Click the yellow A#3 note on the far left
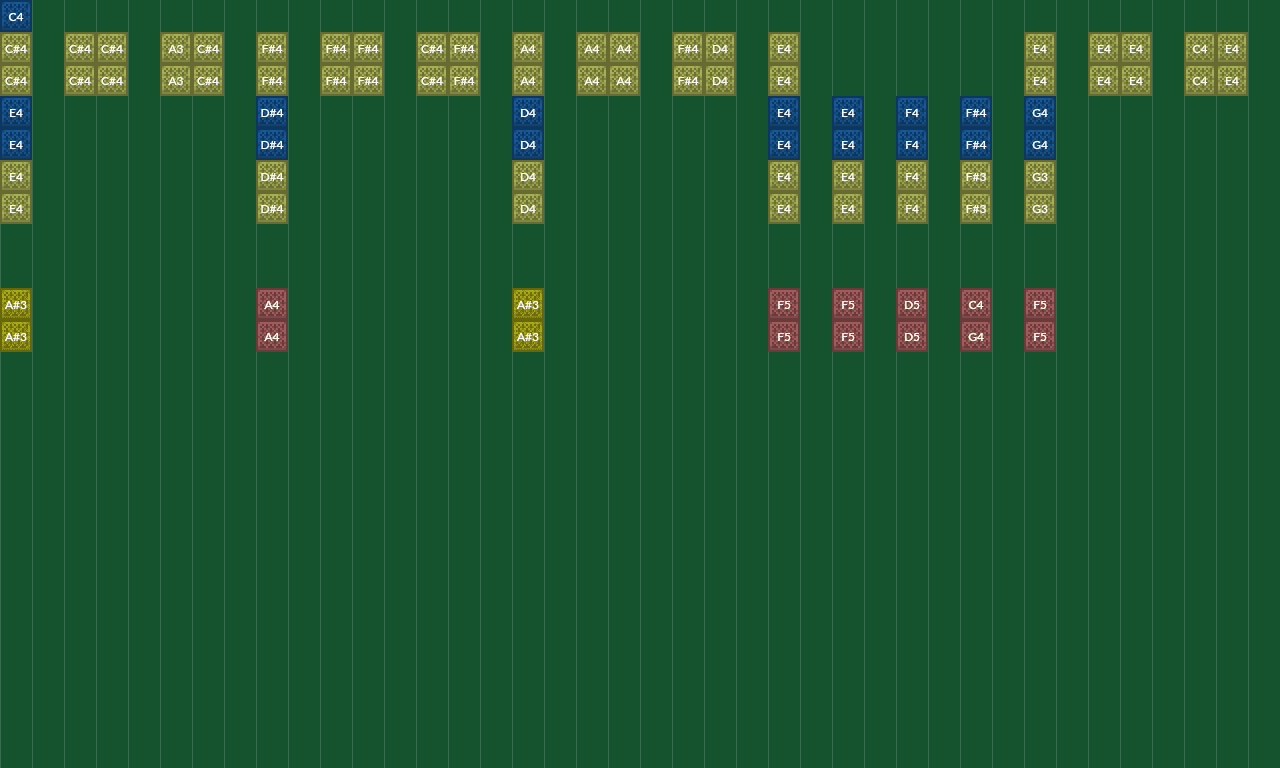1280x768 pixels. pyautogui.click(x=15, y=304)
